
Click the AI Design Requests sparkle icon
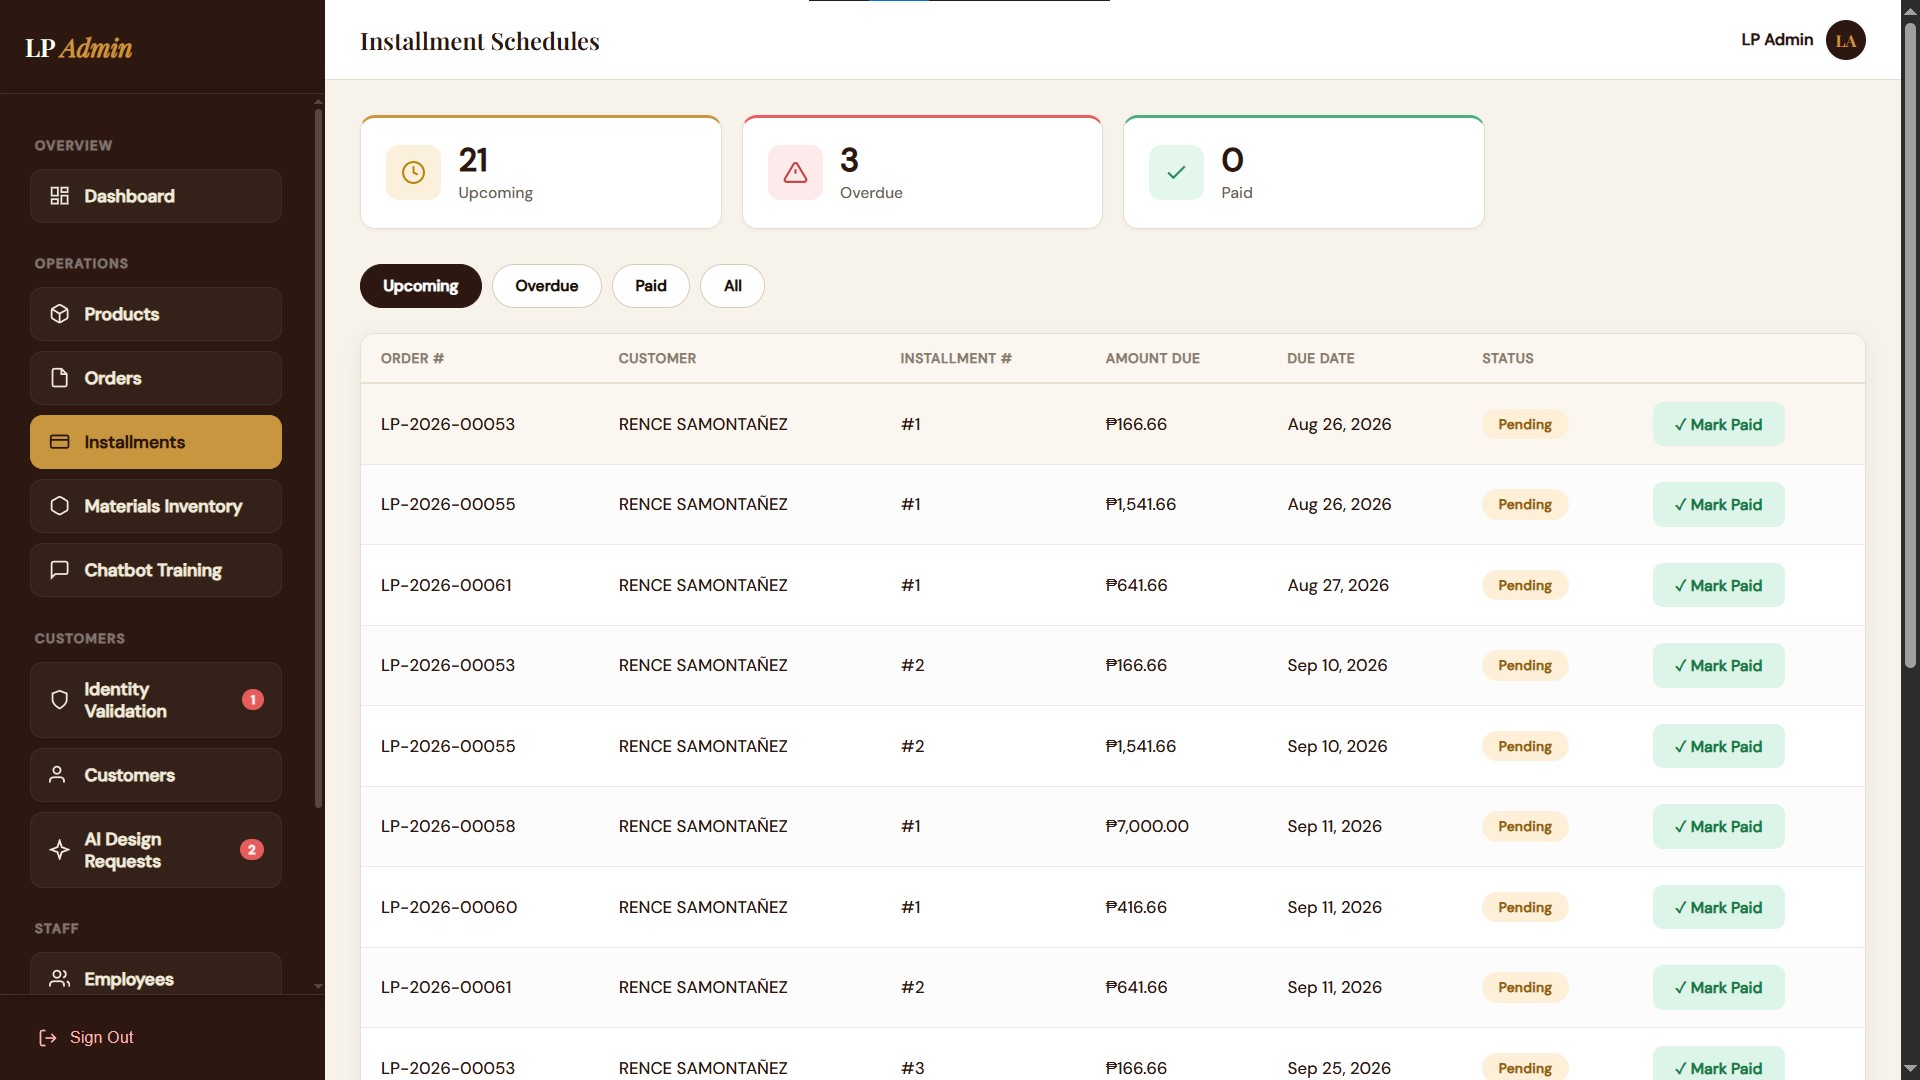point(60,850)
